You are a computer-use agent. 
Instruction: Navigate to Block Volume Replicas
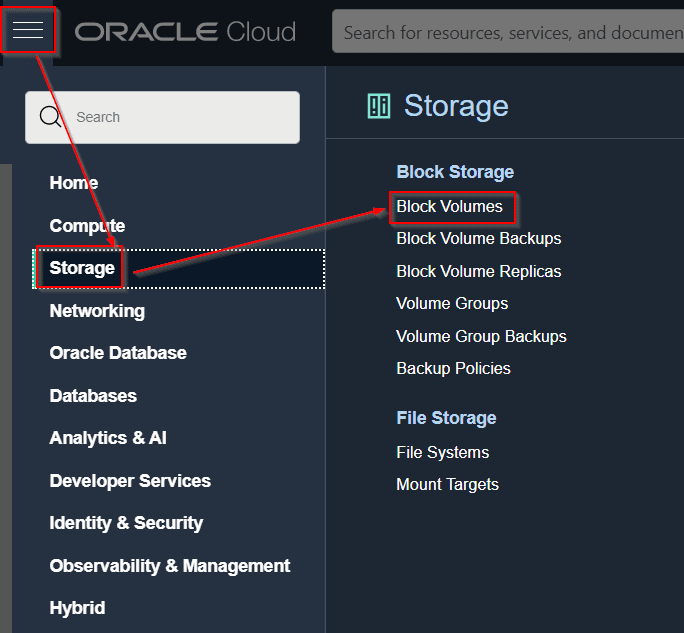[479, 271]
